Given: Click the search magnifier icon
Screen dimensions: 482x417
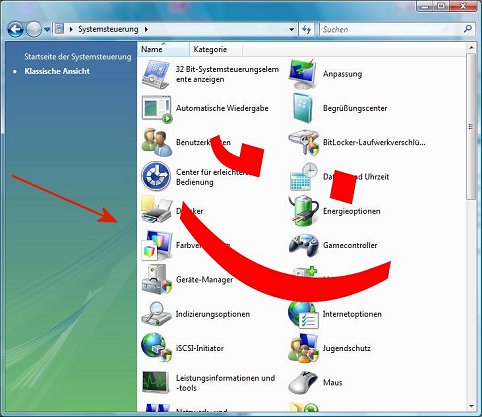Looking at the screenshot, I should tap(468, 29).
